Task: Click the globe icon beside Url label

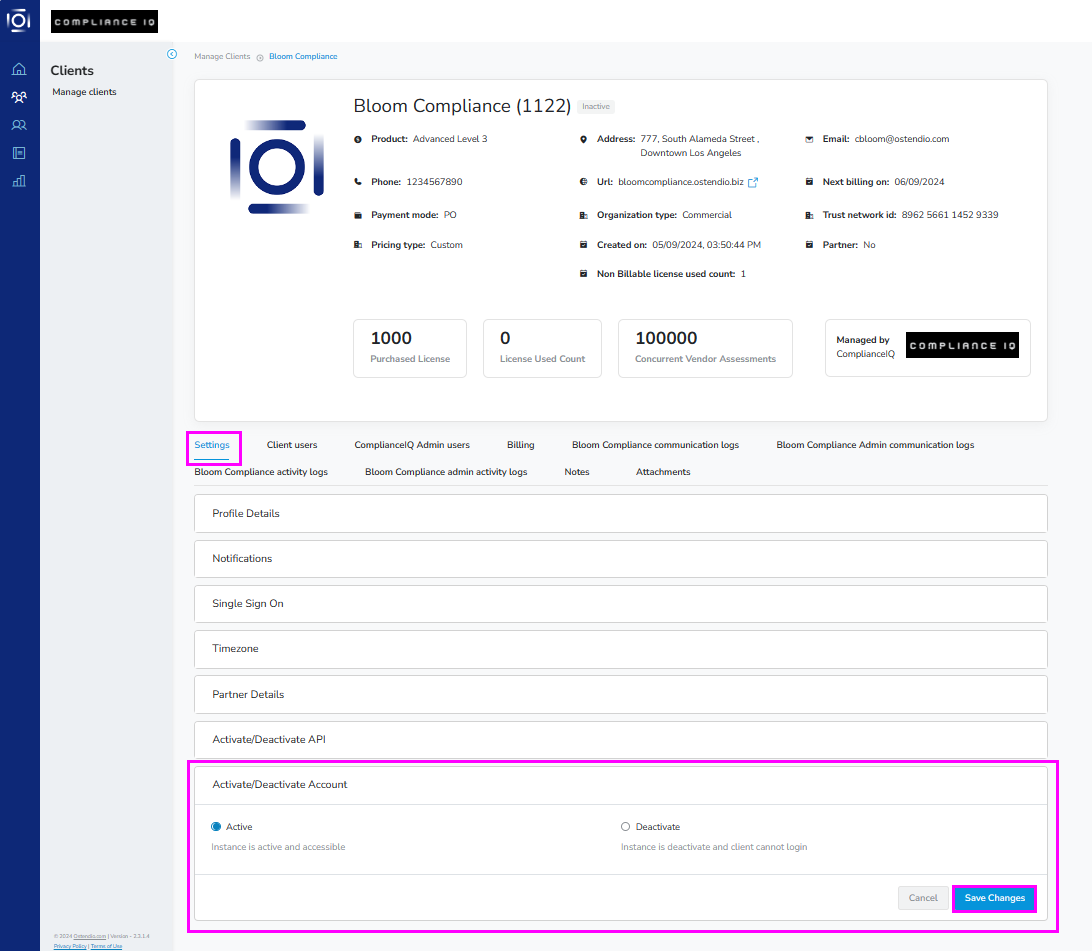Action: [x=584, y=182]
